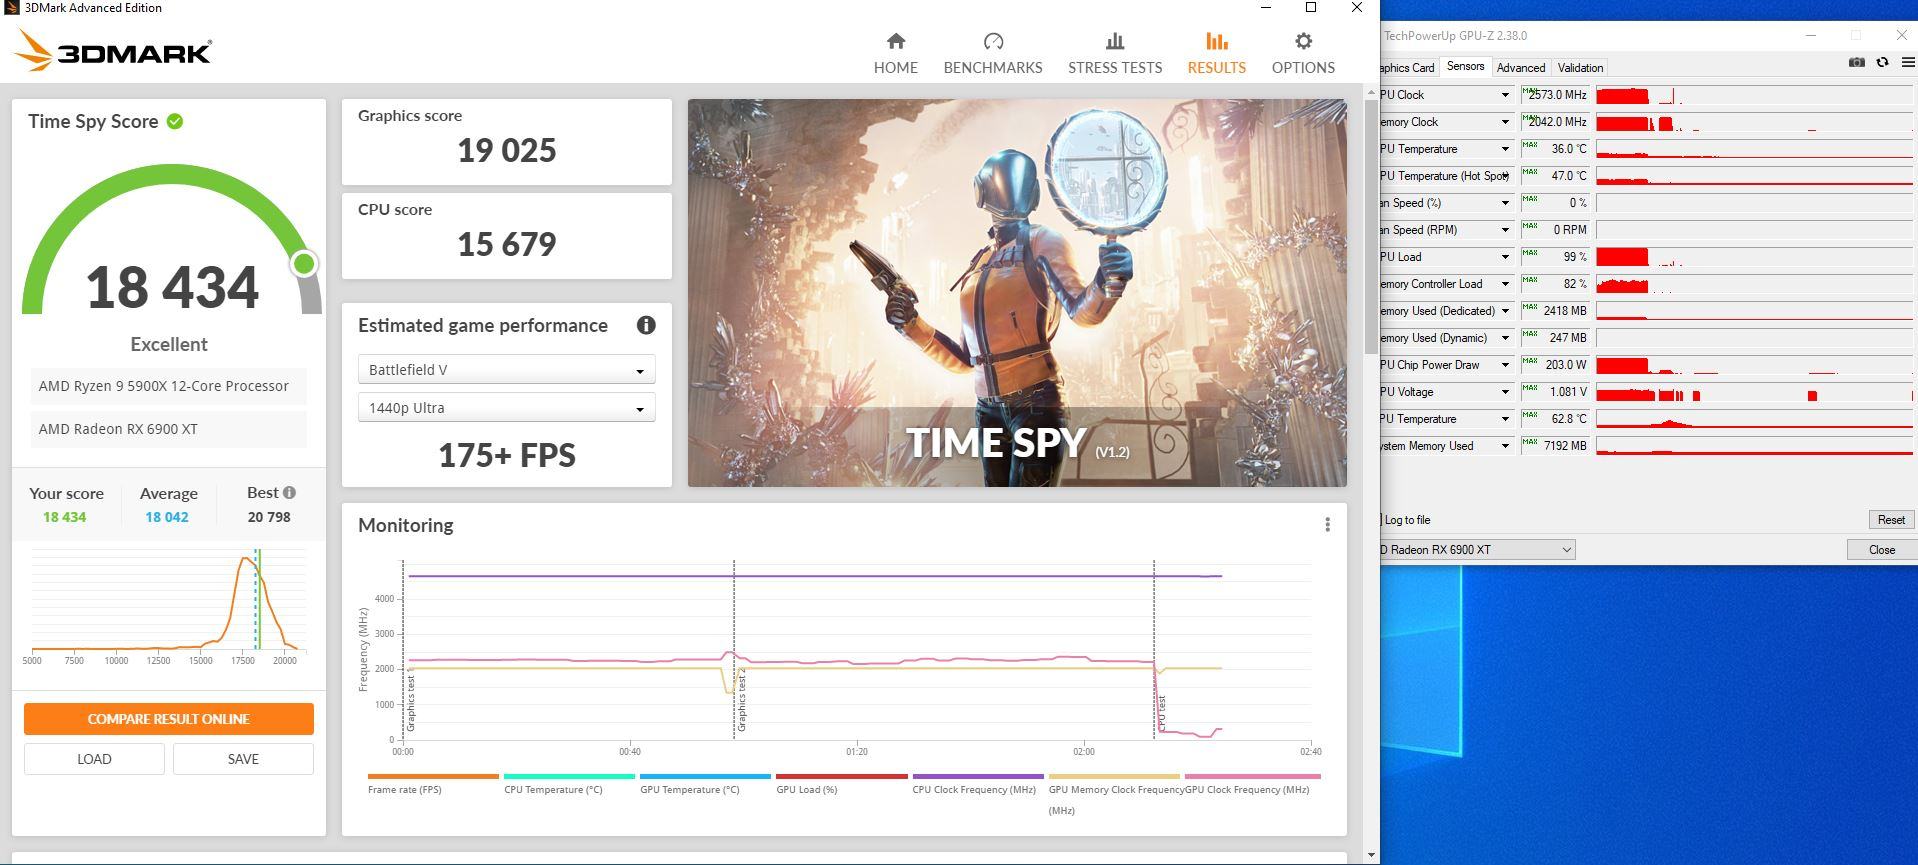Open the STRESS TESTS section
The height and width of the screenshot is (865, 1918).
tap(1115, 54)
